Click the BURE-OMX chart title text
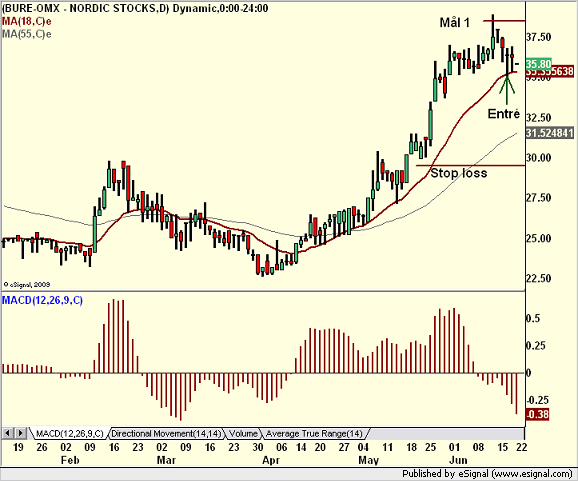 point(135,8)
